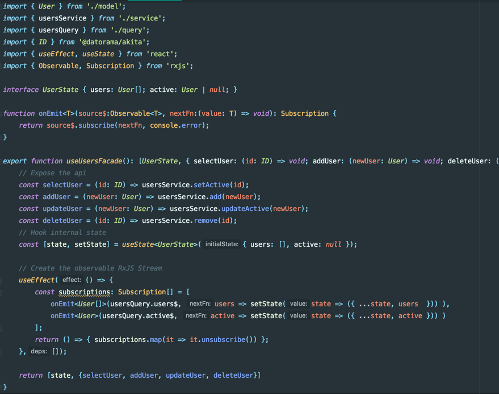Collapse the fold marker beside const subscriptions line

click(x=1, y=292)
